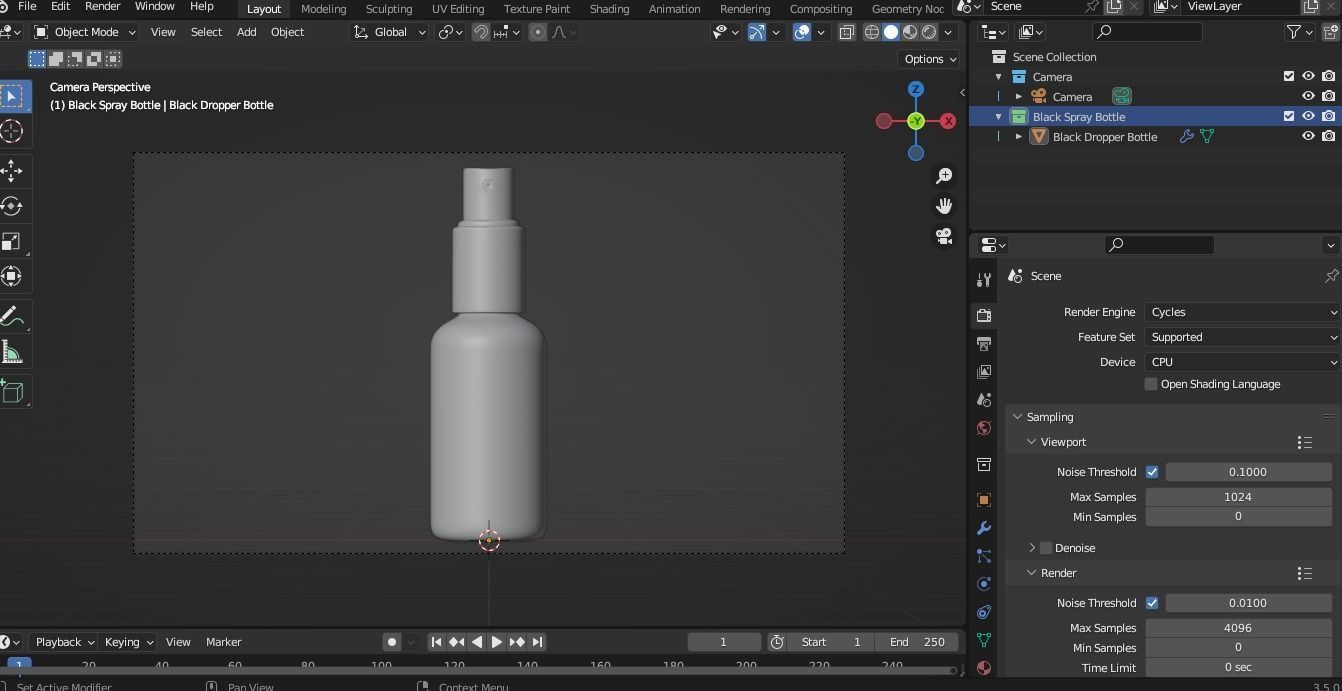Open Global transform orientation dropdown

click(x=389, y=32)
